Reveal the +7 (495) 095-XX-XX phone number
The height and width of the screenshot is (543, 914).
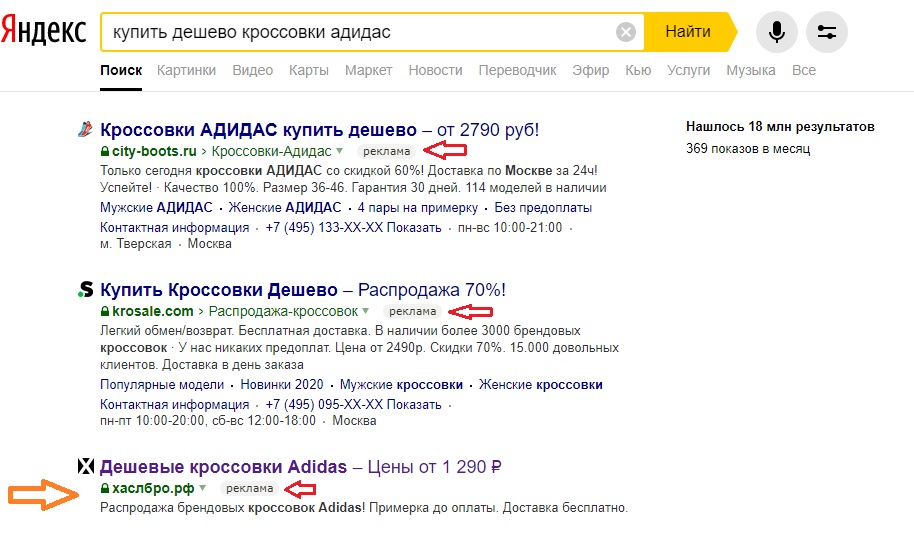(353, 404)
